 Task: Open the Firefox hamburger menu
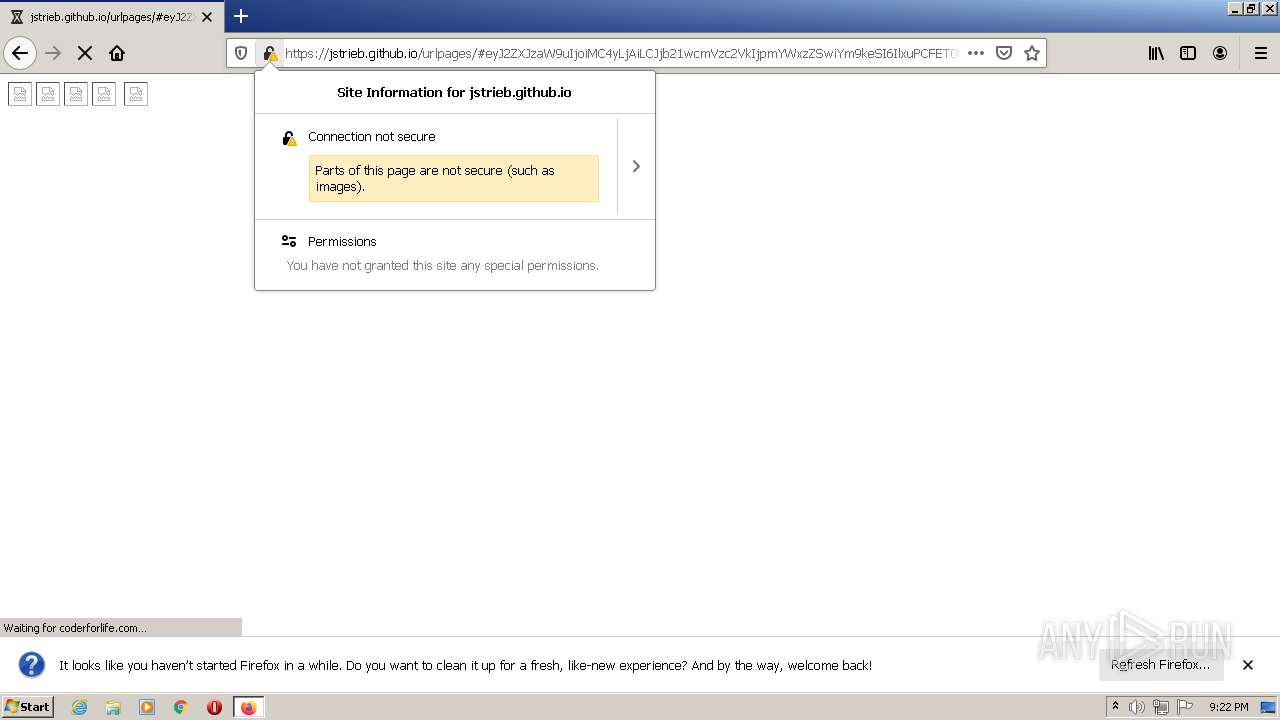(1260, 53)
